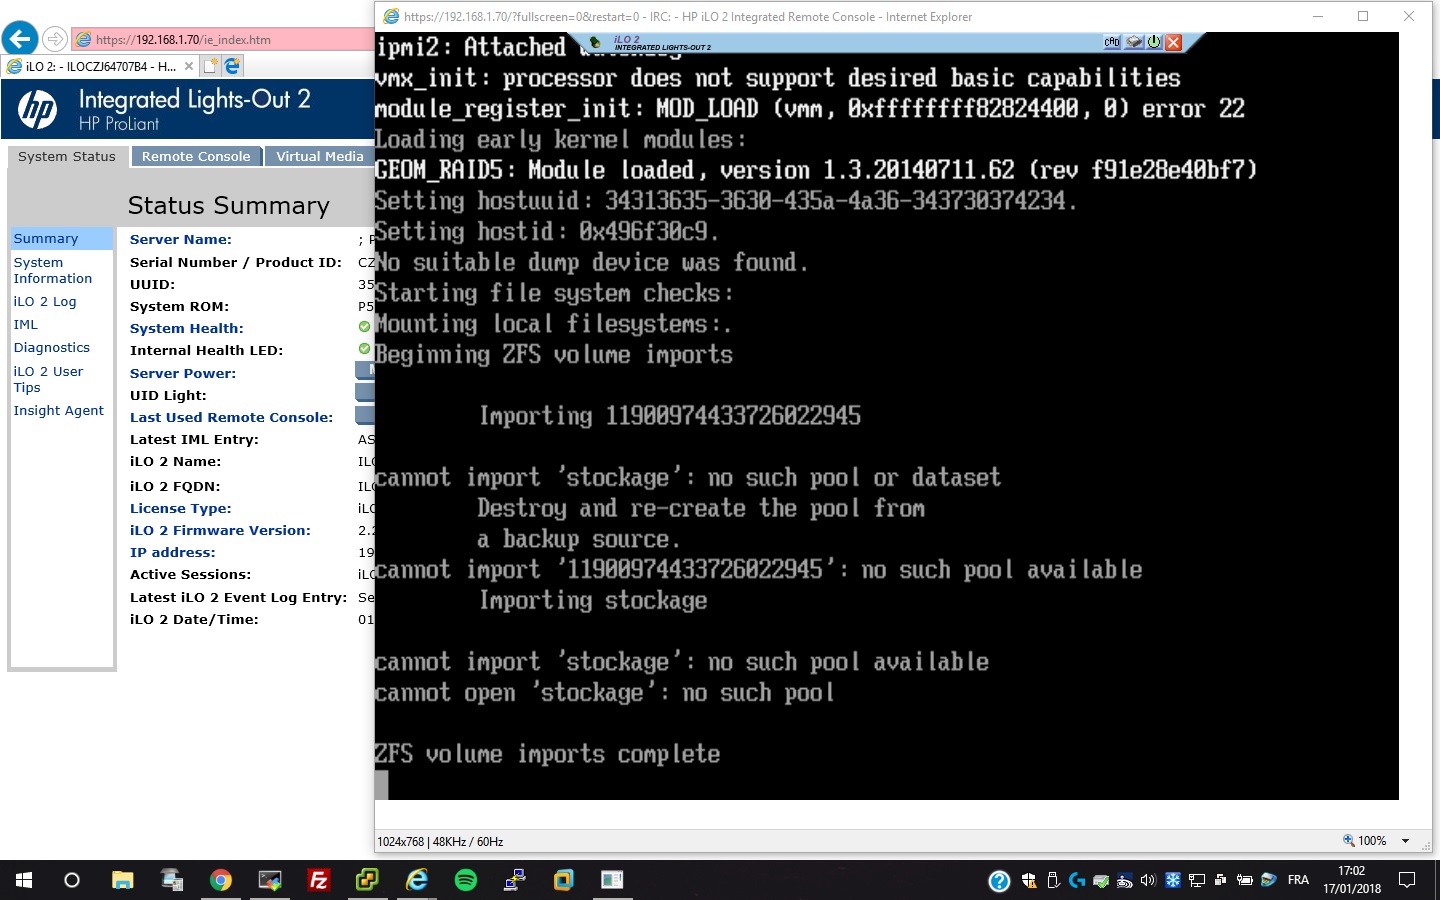Screen dimensions: 1440x900
Task: Click the browser forward arrow button
Action: click(55, 39)
